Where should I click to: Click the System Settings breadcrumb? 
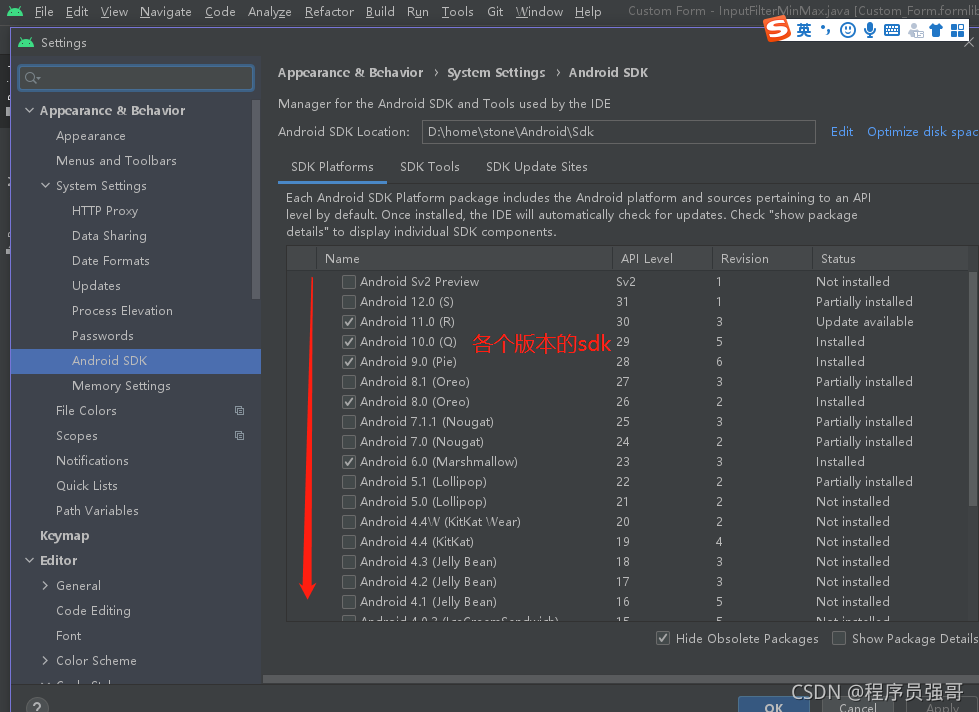point(496,72)
